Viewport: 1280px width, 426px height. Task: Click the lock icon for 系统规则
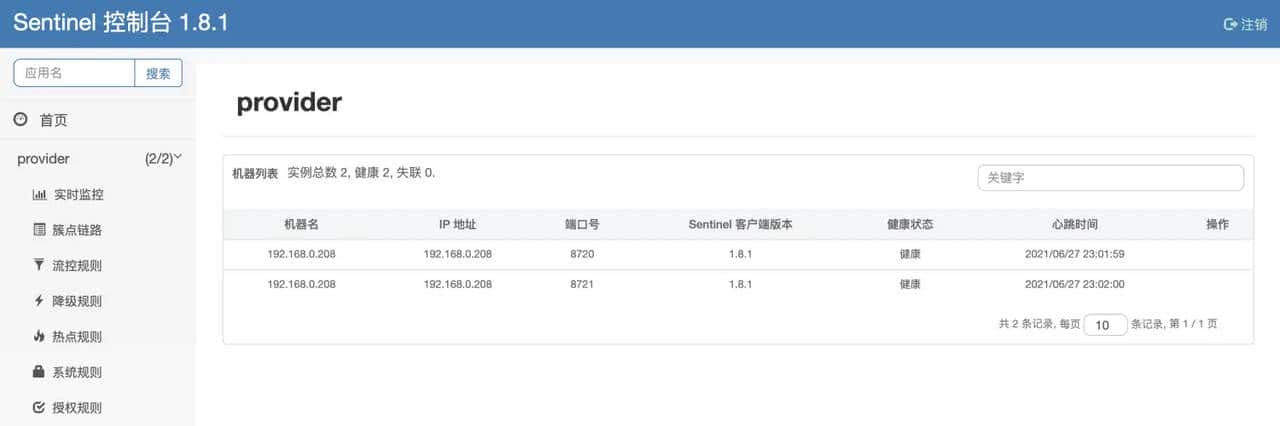tap(39, 372)
